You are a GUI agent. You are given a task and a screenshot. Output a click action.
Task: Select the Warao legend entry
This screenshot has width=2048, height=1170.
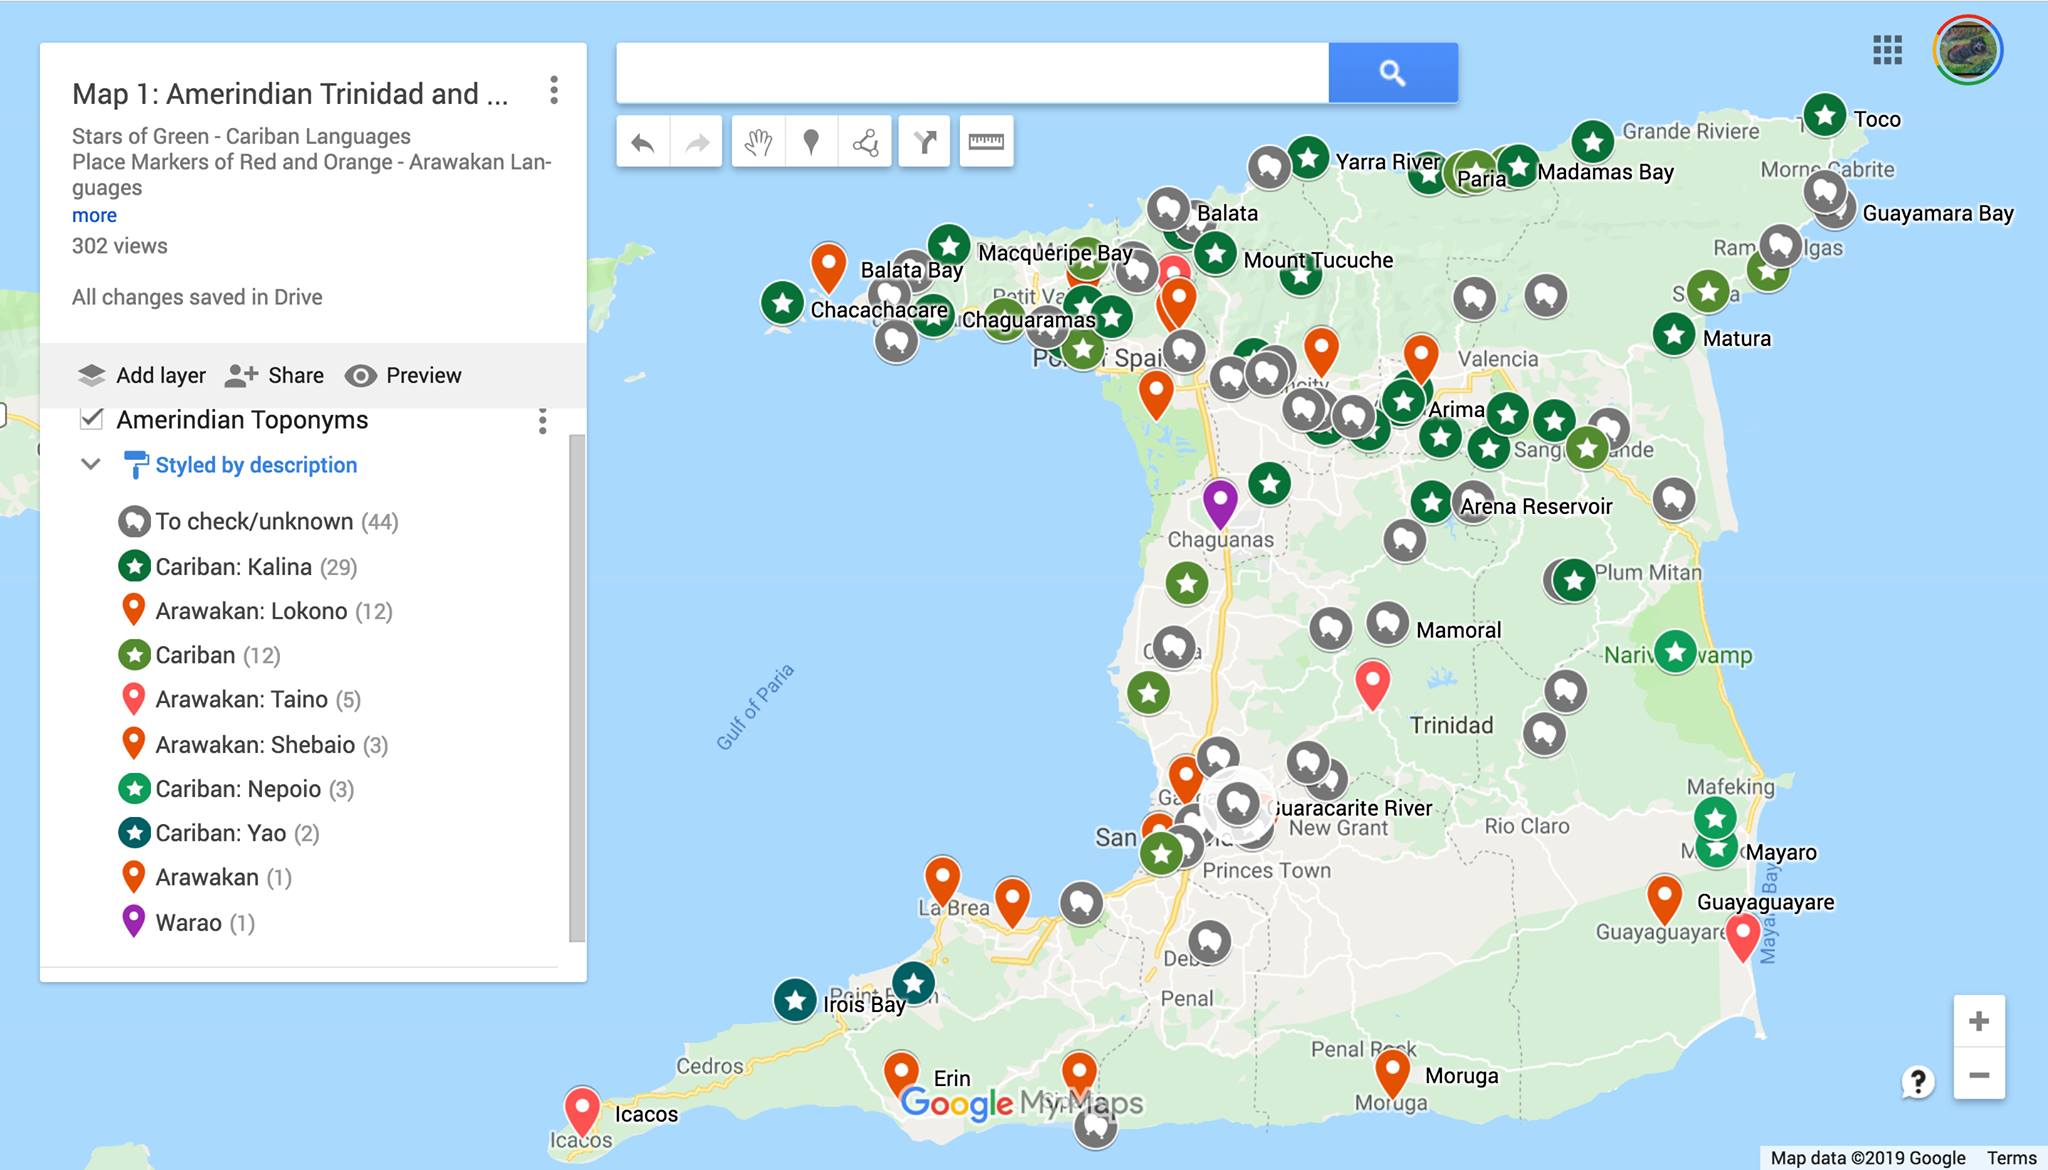coord(188,922)
